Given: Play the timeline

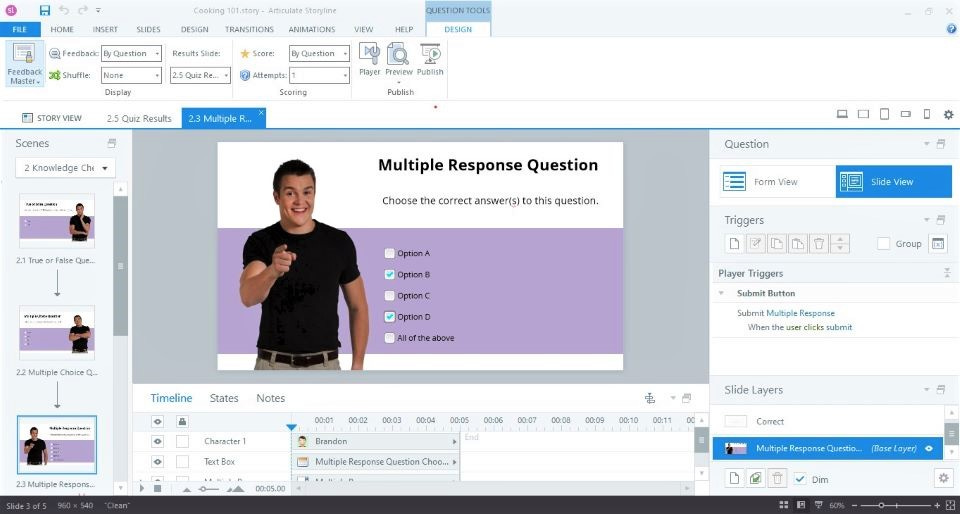Looking at the screenshot, I should [x=142, y=488].
